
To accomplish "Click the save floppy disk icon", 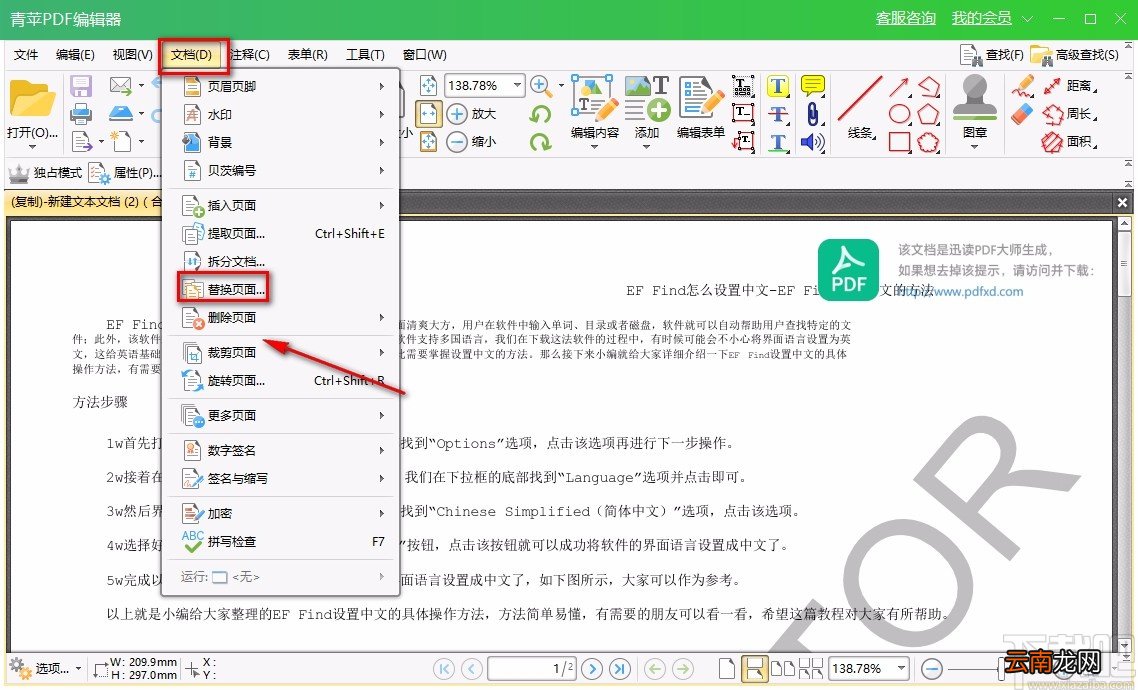I will [81, 86].
